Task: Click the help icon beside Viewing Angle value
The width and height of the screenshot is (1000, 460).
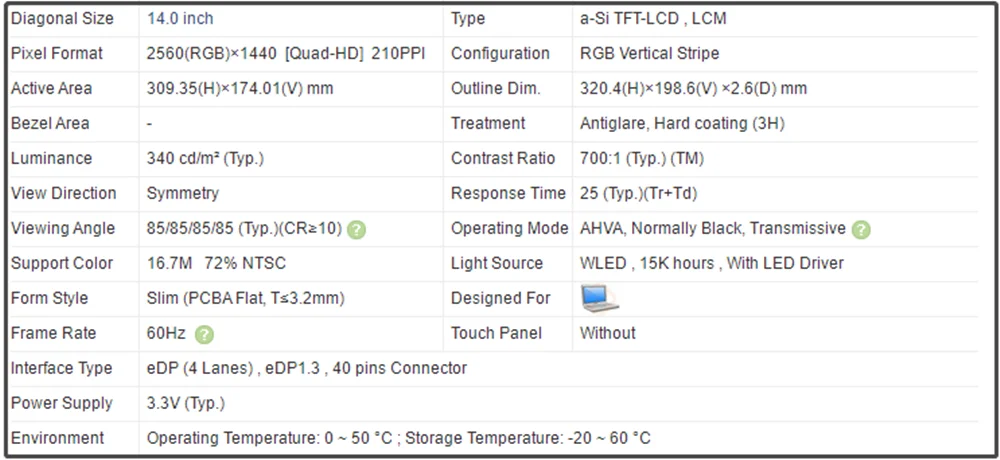Action: 357,229
